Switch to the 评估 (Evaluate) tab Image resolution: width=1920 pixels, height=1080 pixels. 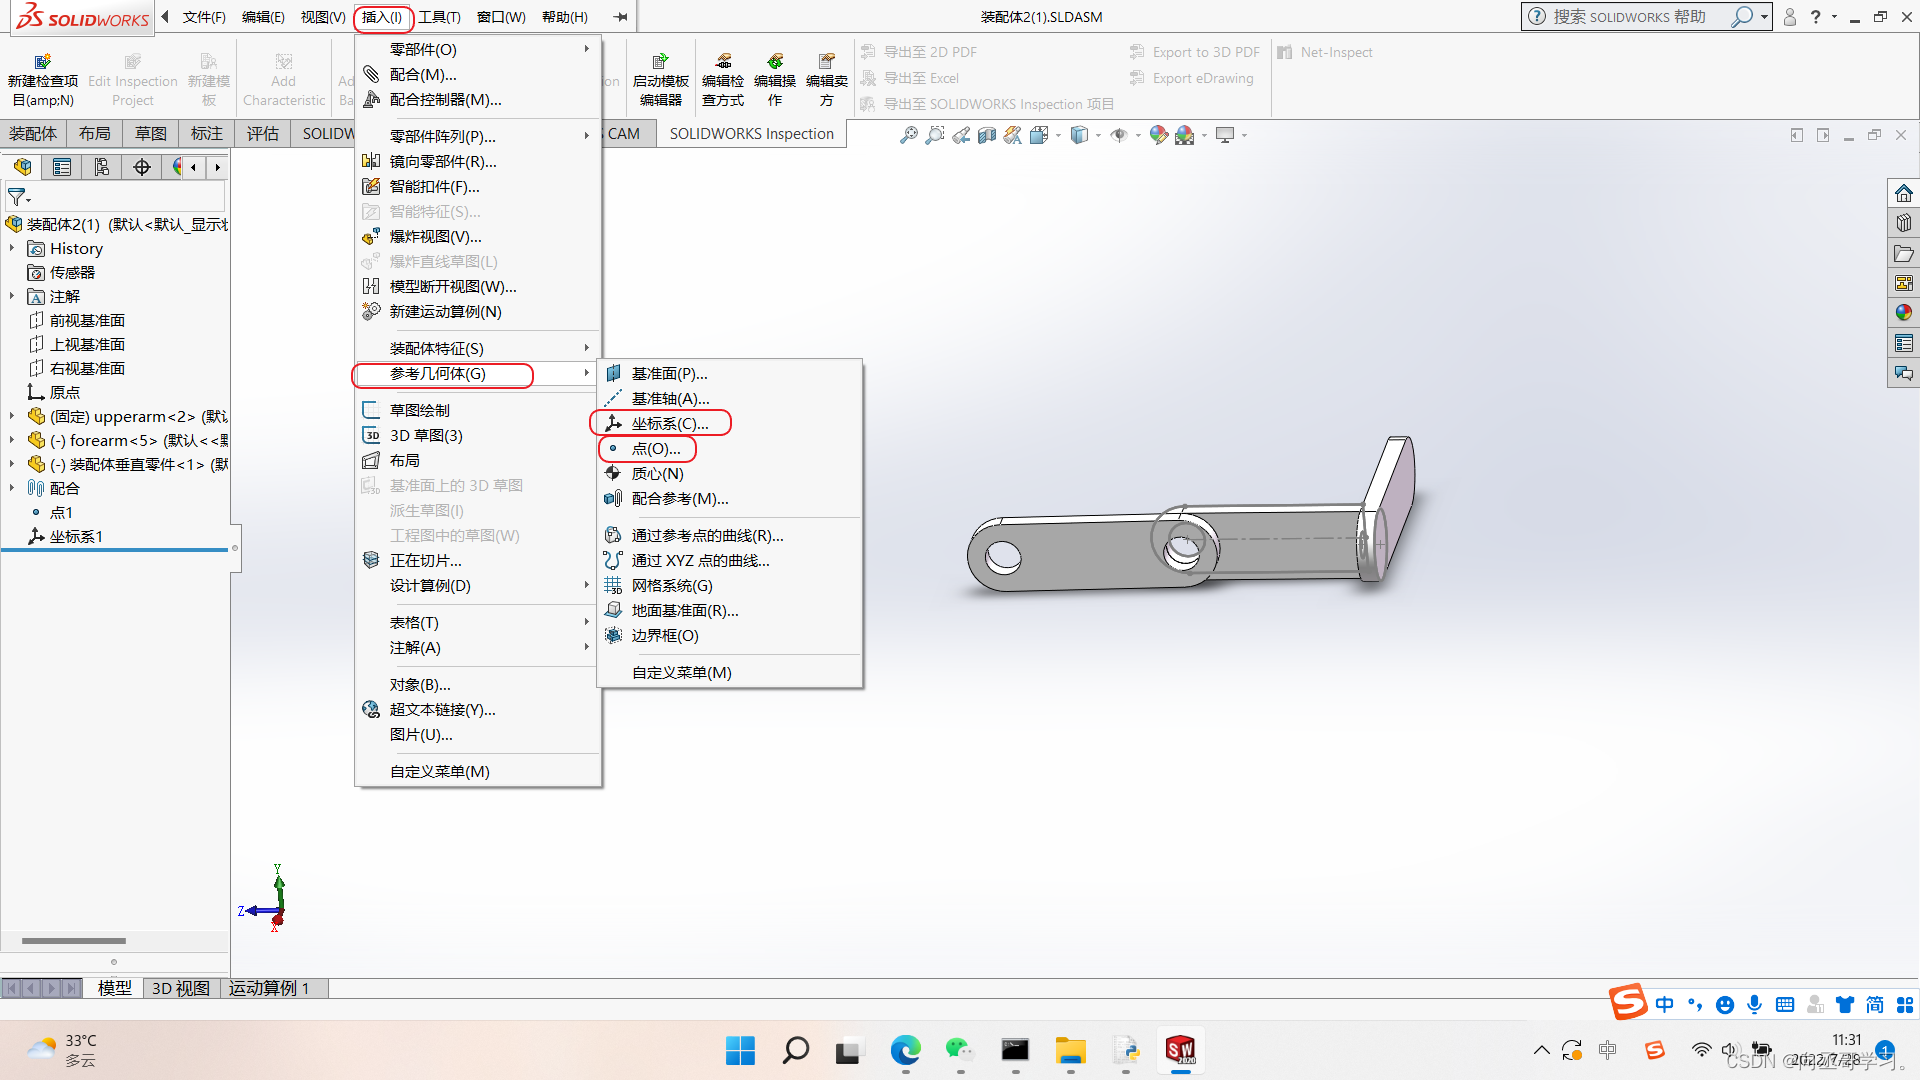[262, 133]
